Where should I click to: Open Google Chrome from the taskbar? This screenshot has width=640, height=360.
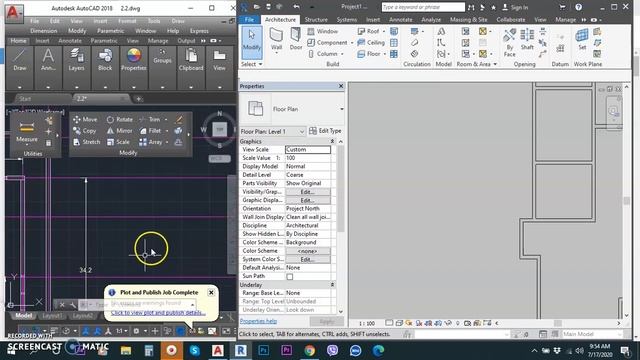coord(309,350)
